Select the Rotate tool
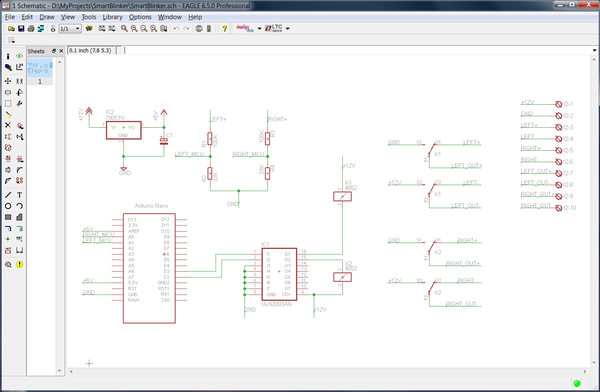Image resolution: width=600 pixels, height=392 pixels. [20, 92]
